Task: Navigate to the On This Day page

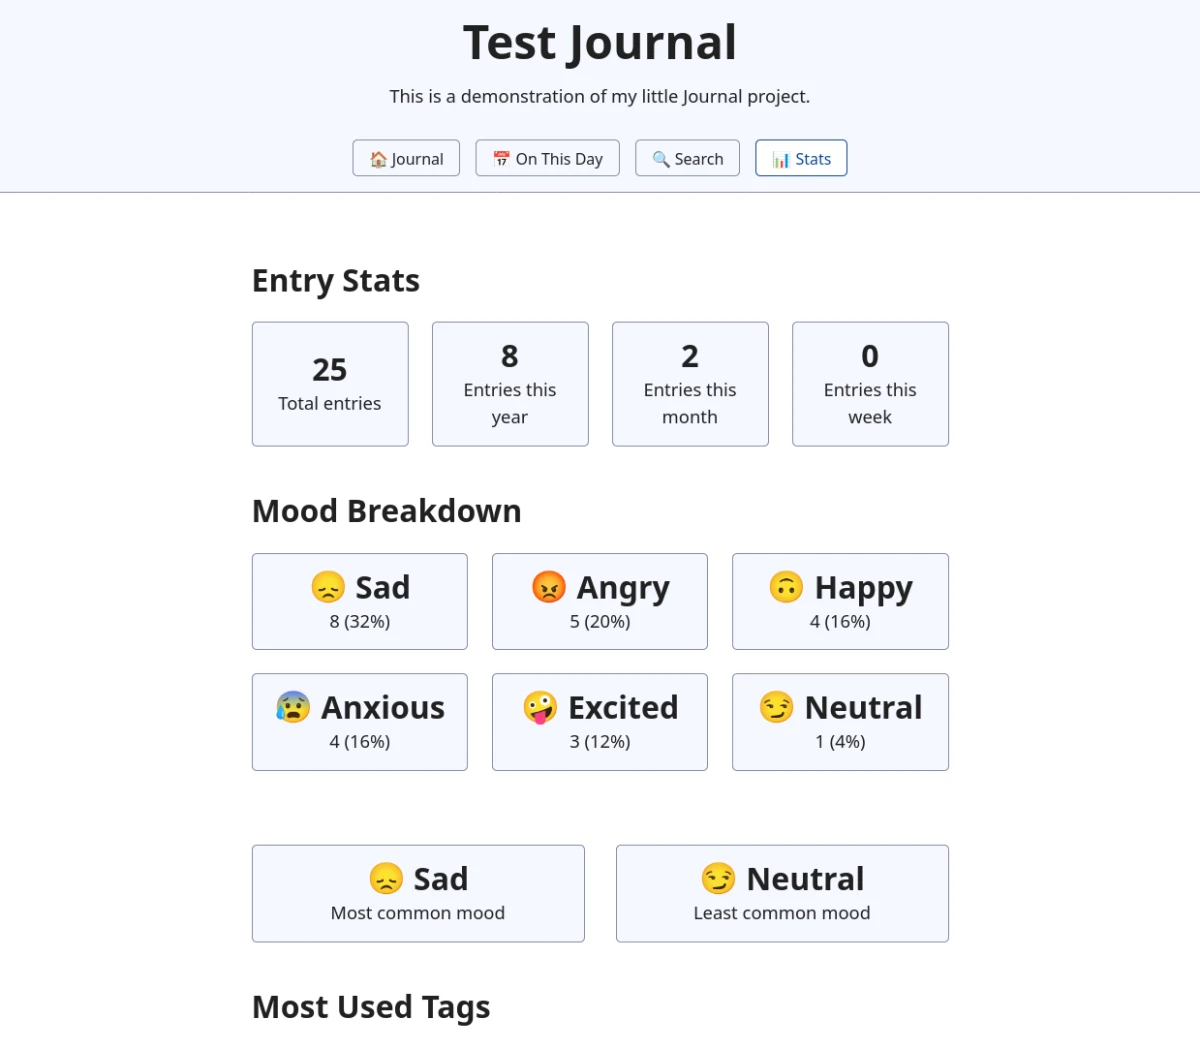Action: tap(547, 158)
